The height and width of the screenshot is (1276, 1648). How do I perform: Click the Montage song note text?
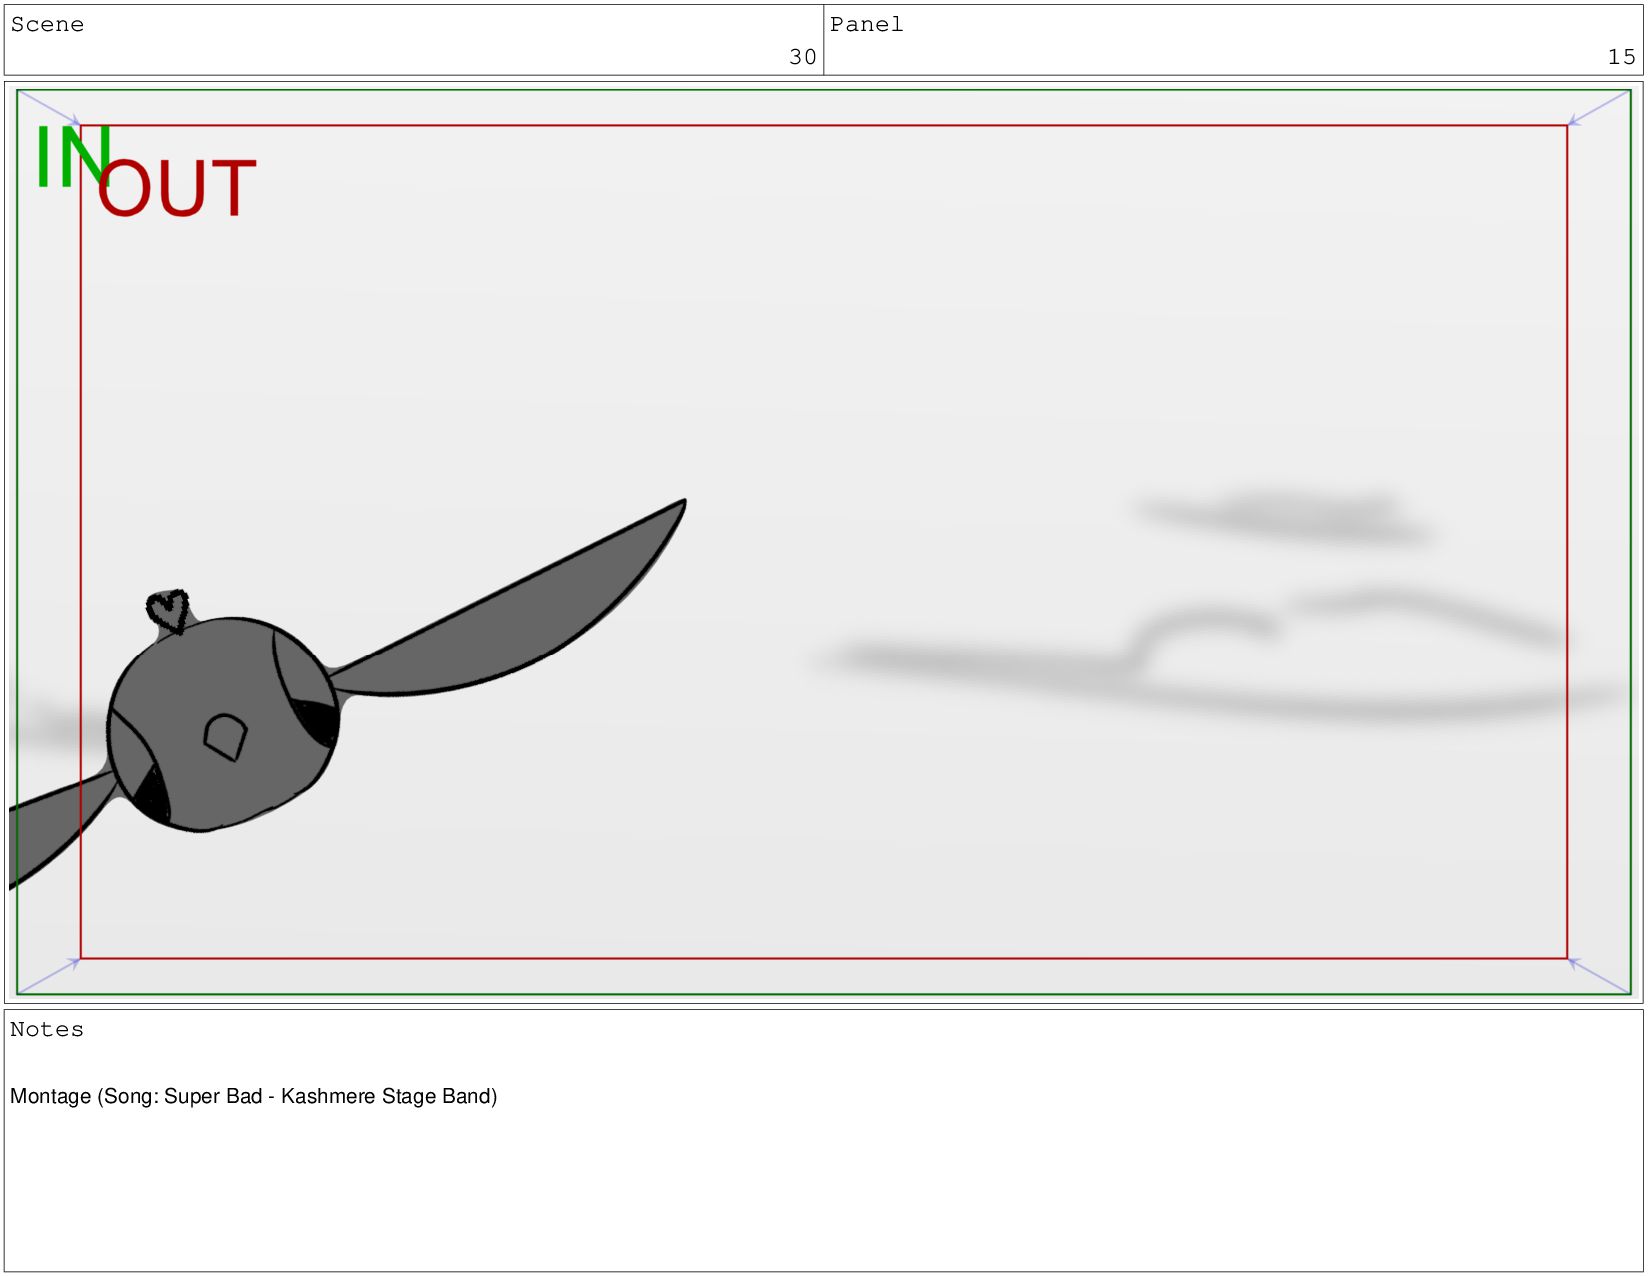pyautogui.click(x=253, y=1096)
